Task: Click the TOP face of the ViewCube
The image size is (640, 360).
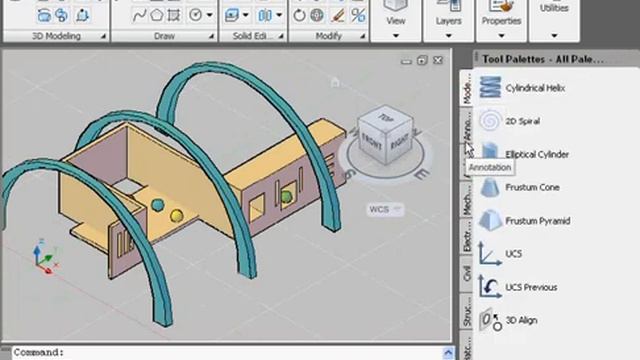Action: coord(386,118)
